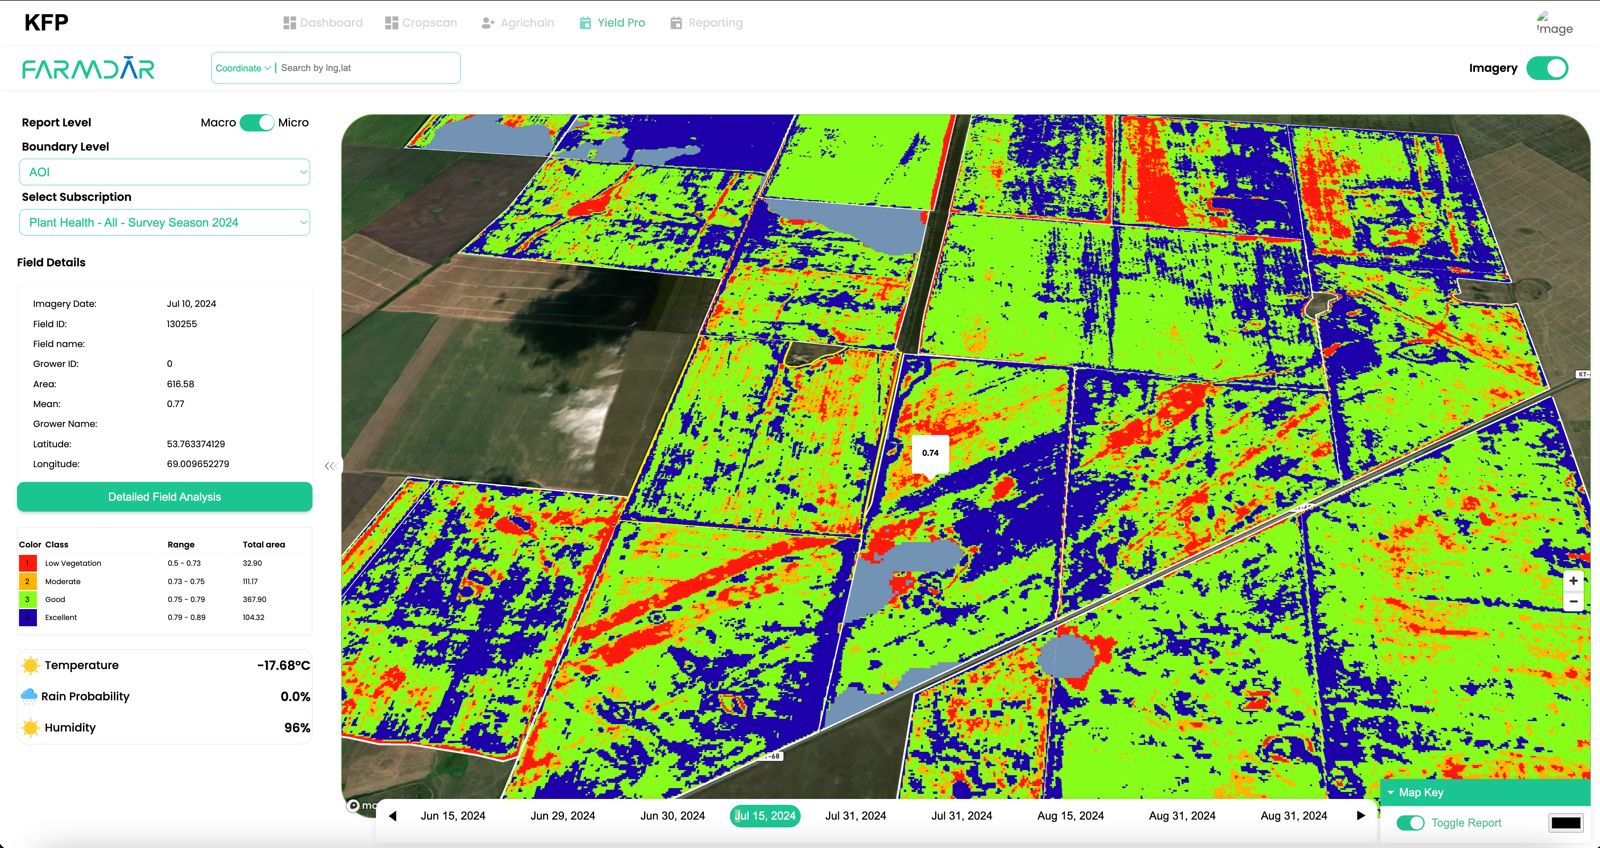This screenshot has height=848, width=1600.
Task: Click the blue Excellent color swatch
Action: click(x=28, y=617)
